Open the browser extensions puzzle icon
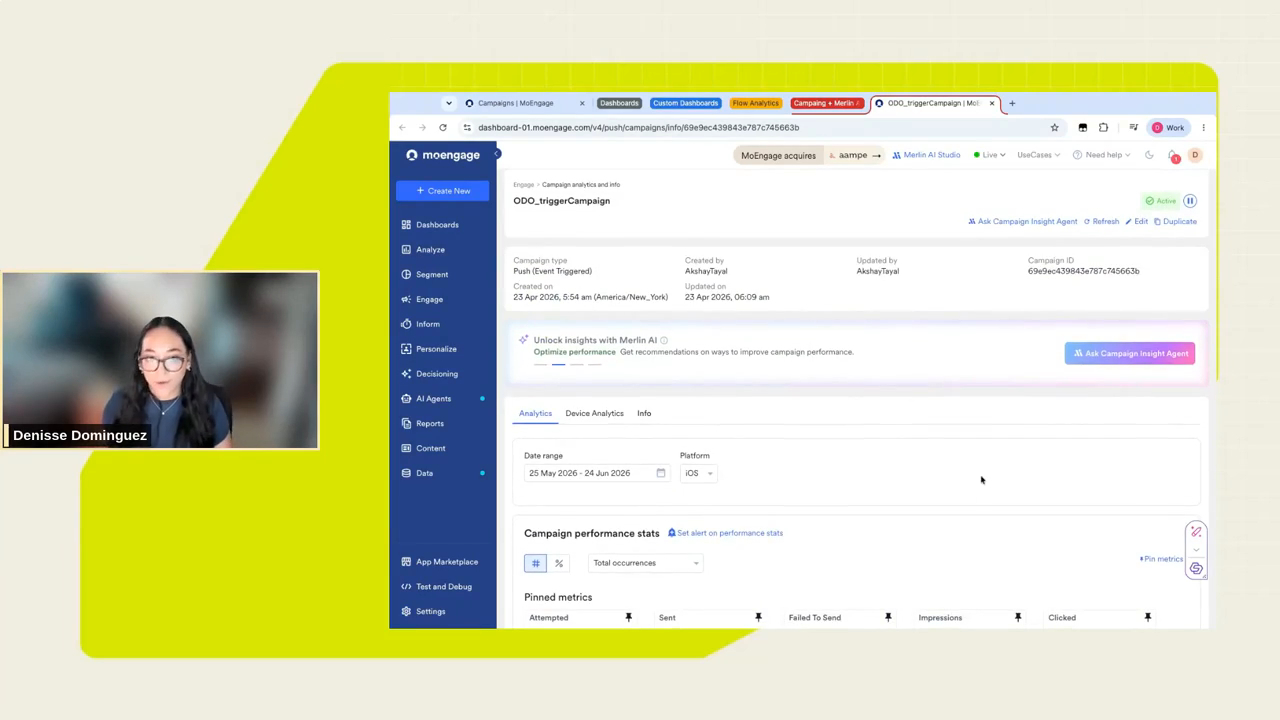This screenshot has width=1280, height=720. (x=1103, y=128)
